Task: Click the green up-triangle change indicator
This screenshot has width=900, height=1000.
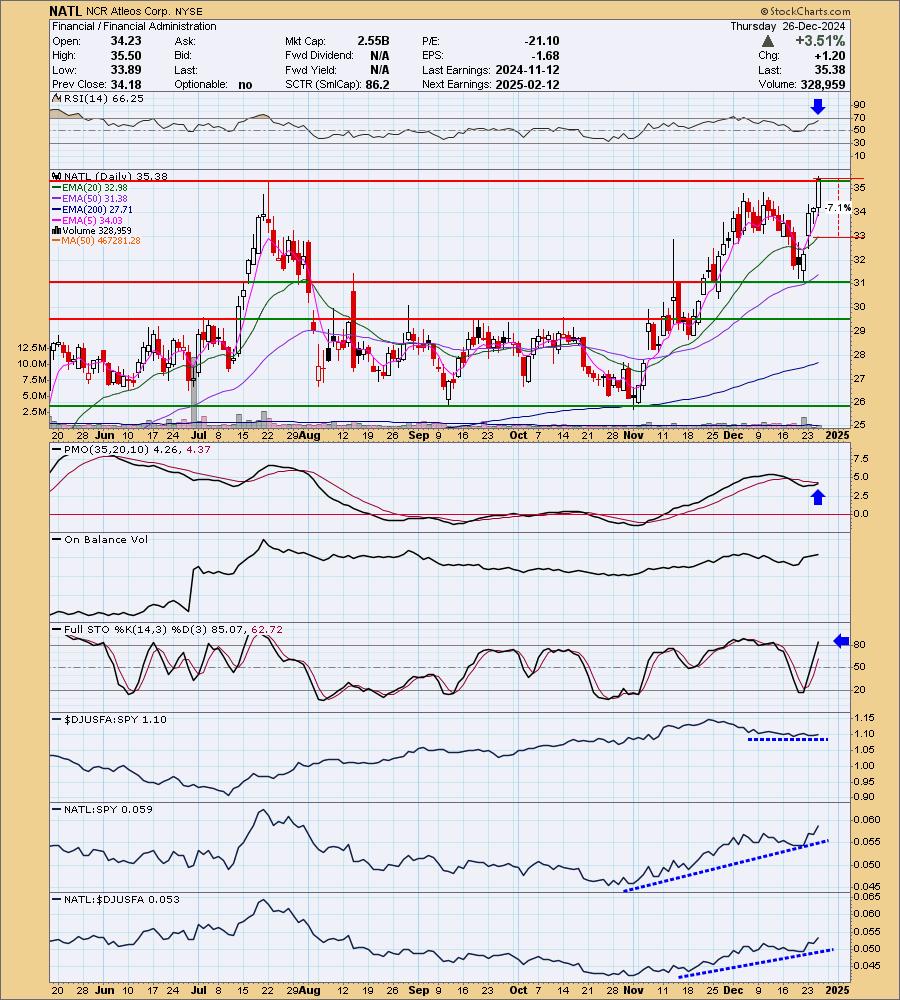Action: click(x=768, y=41)
